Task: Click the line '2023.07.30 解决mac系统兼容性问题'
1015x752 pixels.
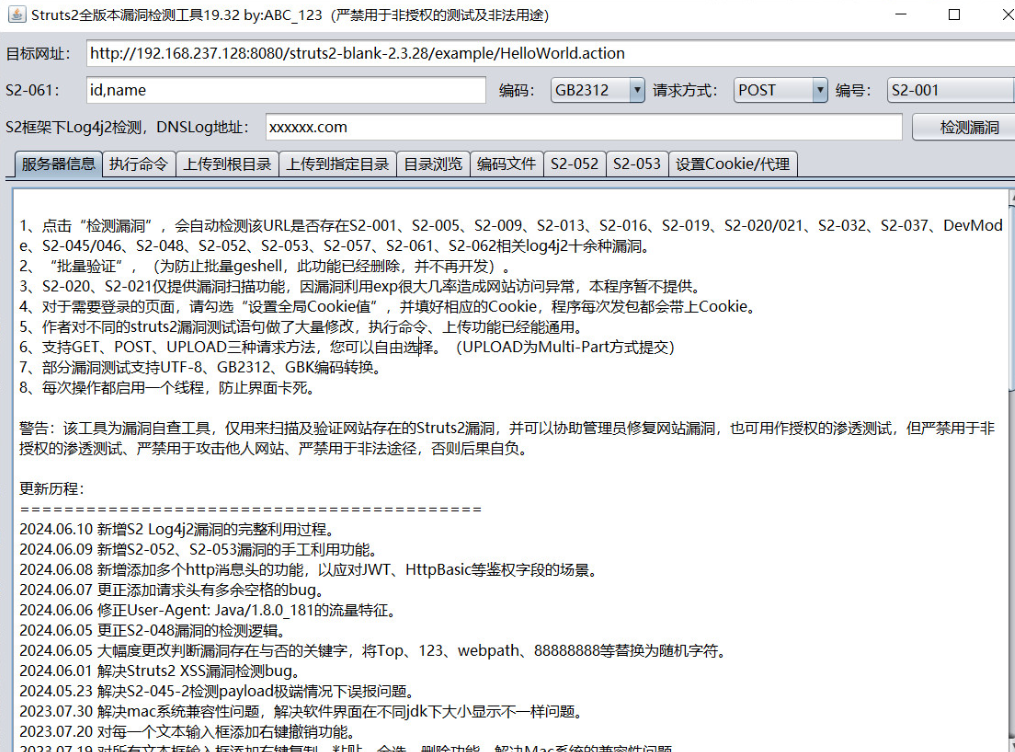Action: click(301, 711)
